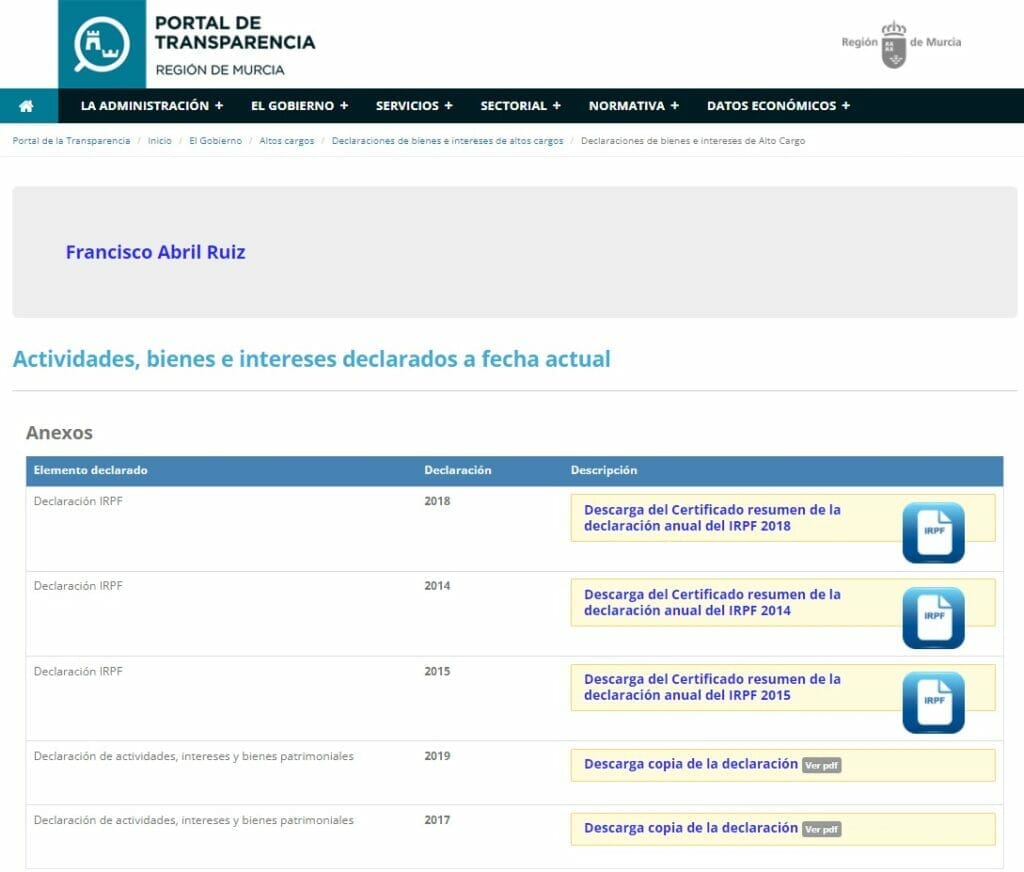This screenshot has width=1024, height=872.
Task: Open the SECTORIAL navigation section
Action: tap(521, 105)
